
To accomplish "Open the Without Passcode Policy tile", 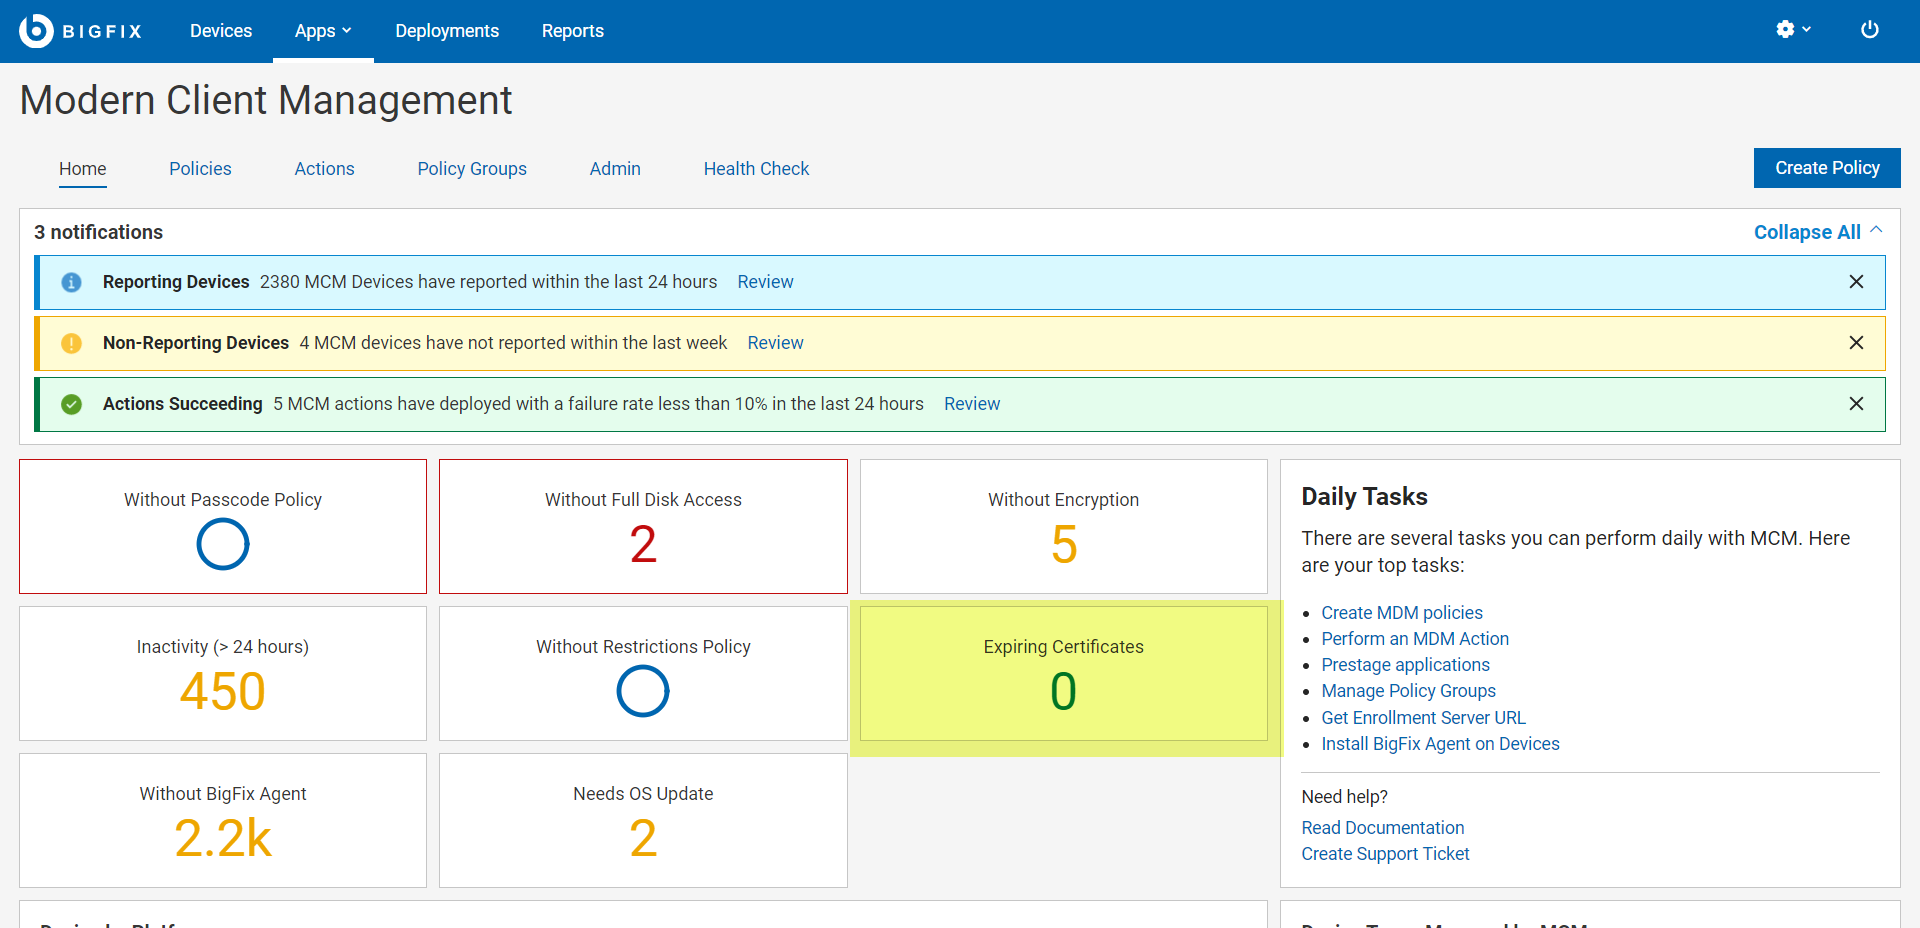I will pos(223,526).
